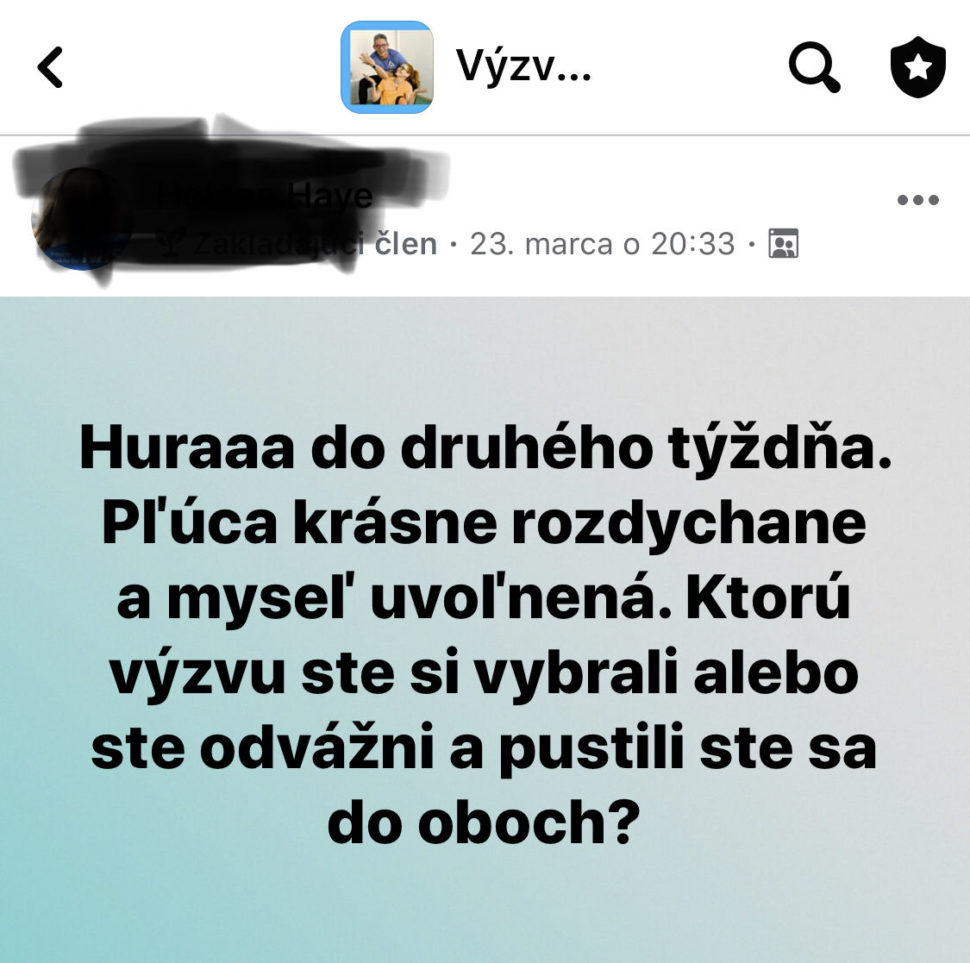
Task: Tap the blurred badge icon before 'Zakladajúci'
Action: 169,245
